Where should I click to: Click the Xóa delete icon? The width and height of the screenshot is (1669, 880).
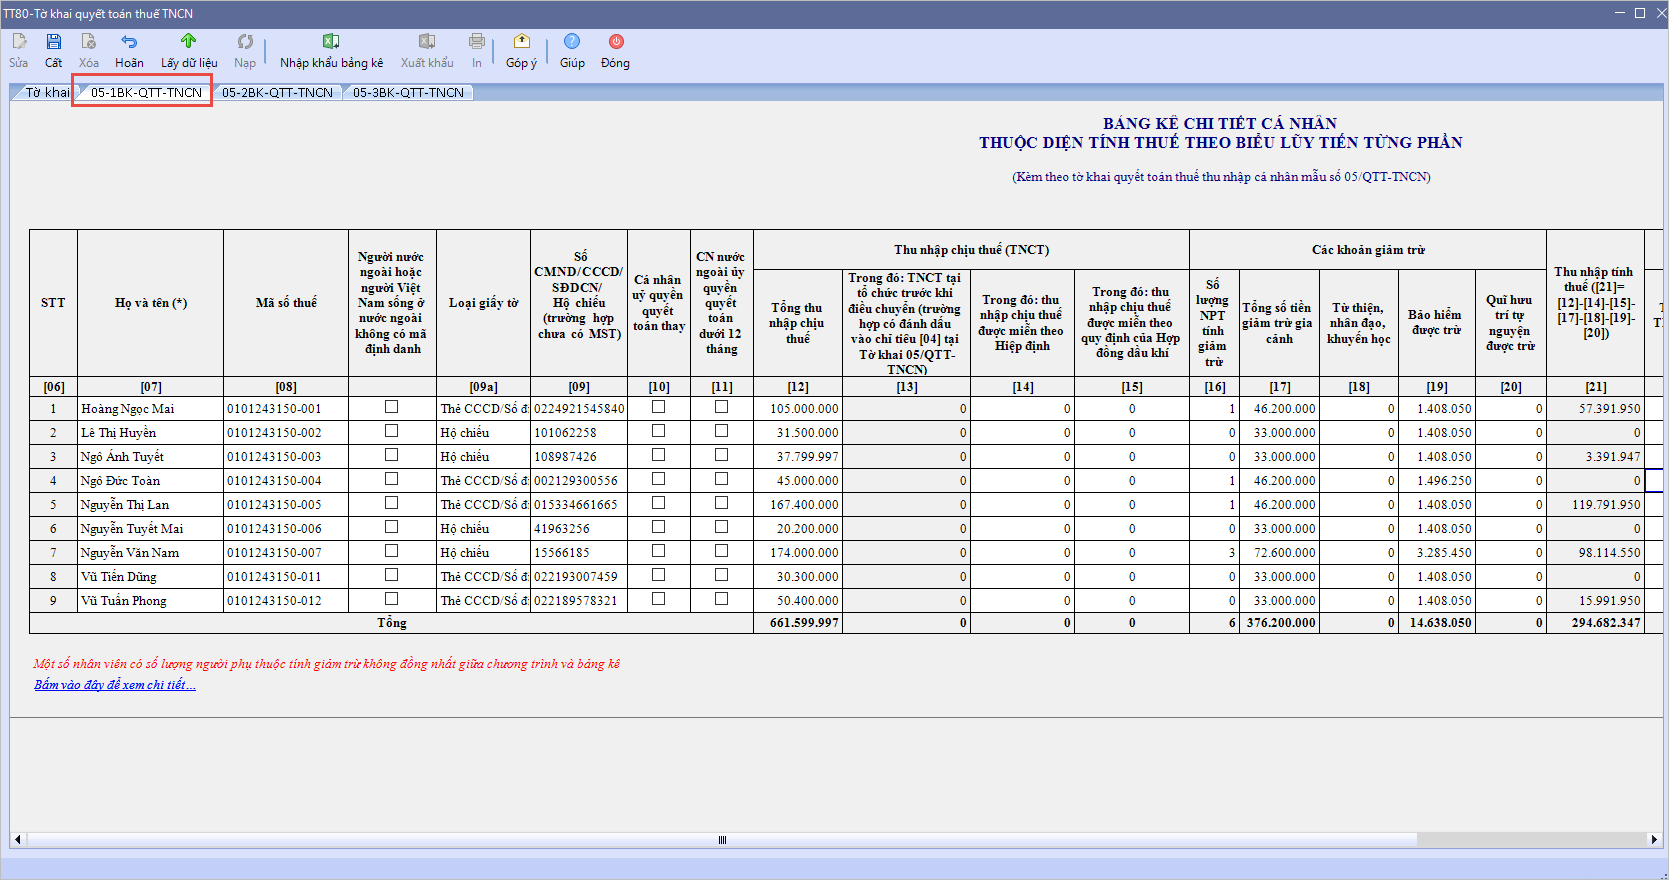pos(89,42)
